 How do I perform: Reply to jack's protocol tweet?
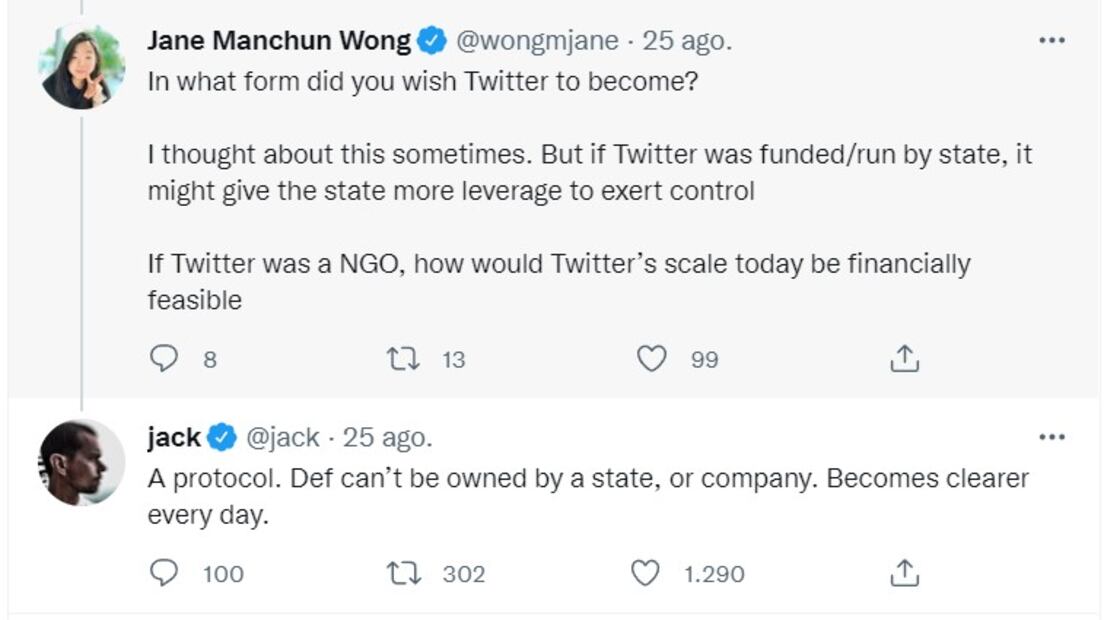point(164,573)
